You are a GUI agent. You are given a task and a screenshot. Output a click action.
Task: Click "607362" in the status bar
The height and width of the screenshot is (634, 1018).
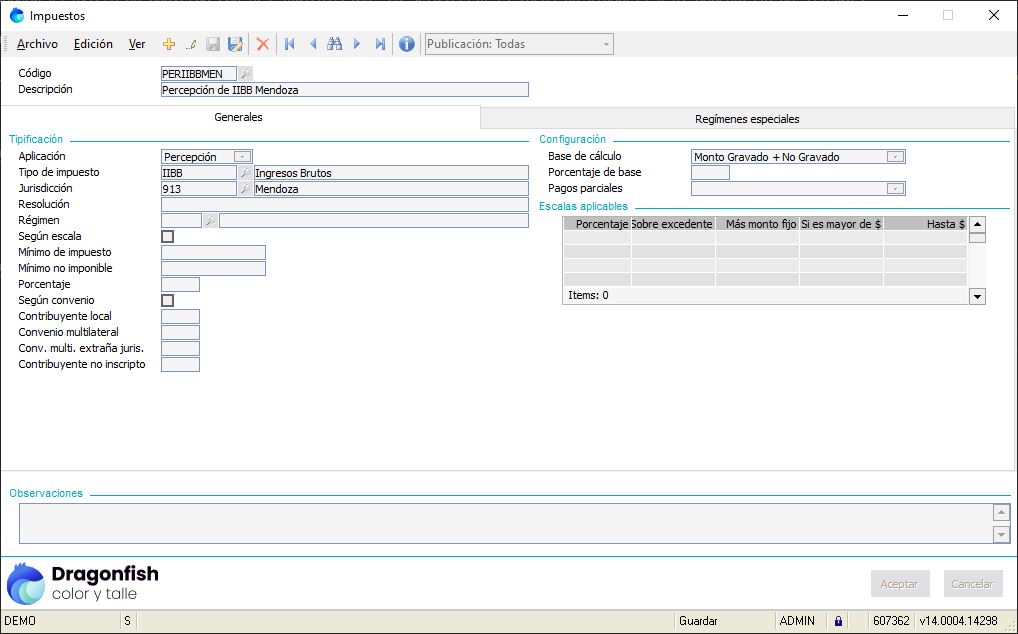click(x=891, y=621)
